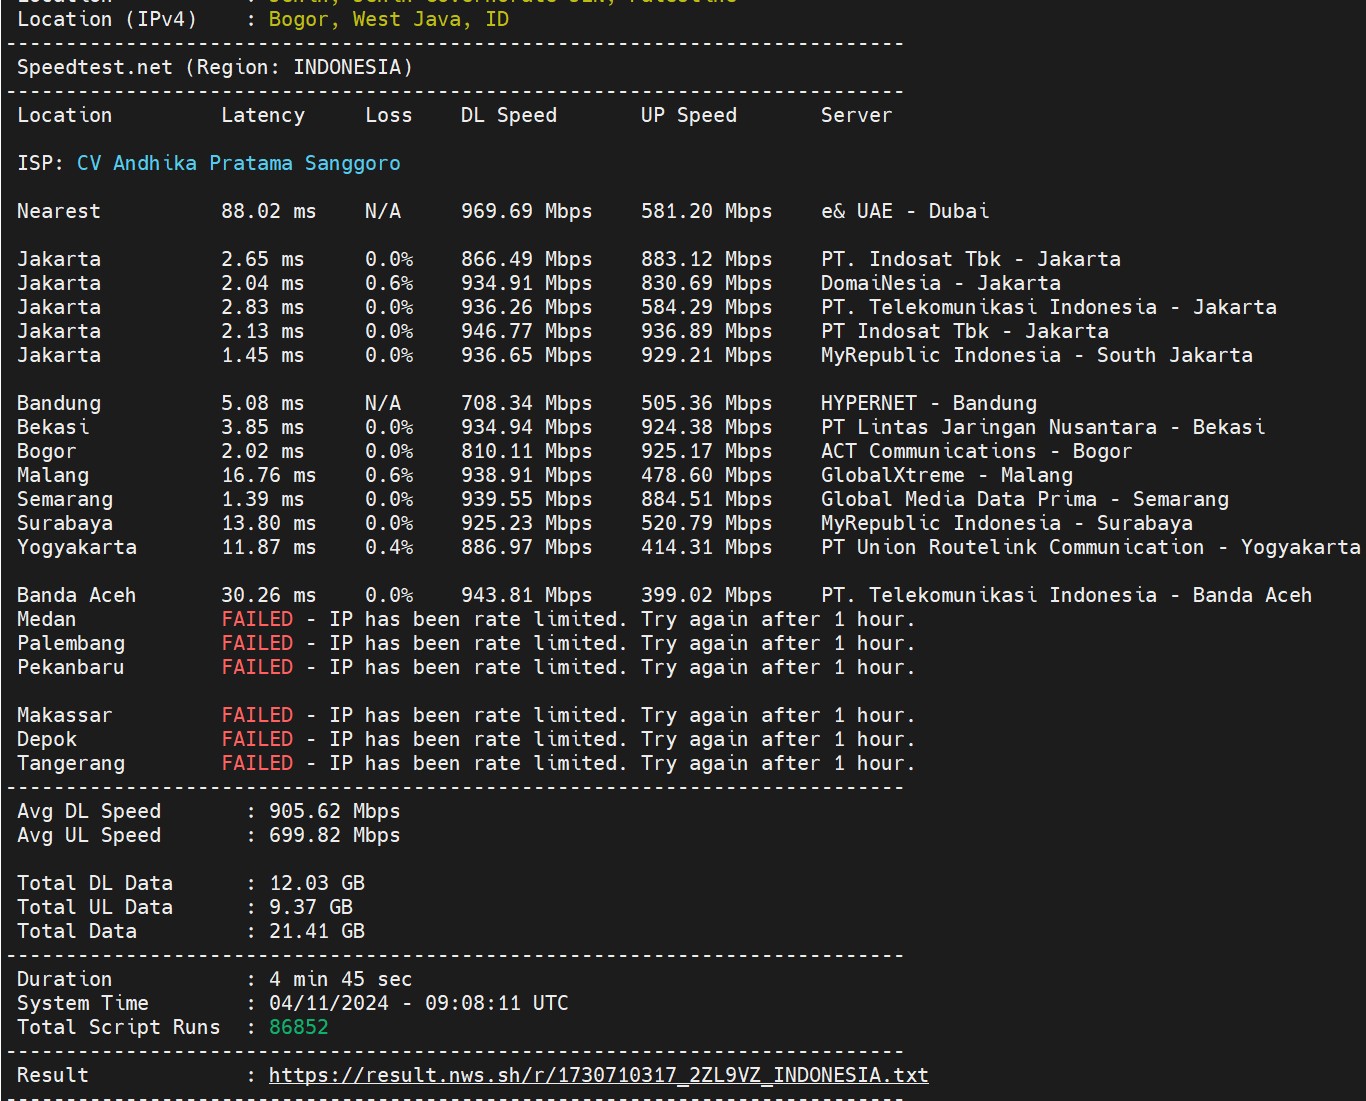Click the Nearest server entry e& UAE - Dubai
The width and height of the screenshot is (1366, 1101).
pyautogui.click(x=903, y=211)
